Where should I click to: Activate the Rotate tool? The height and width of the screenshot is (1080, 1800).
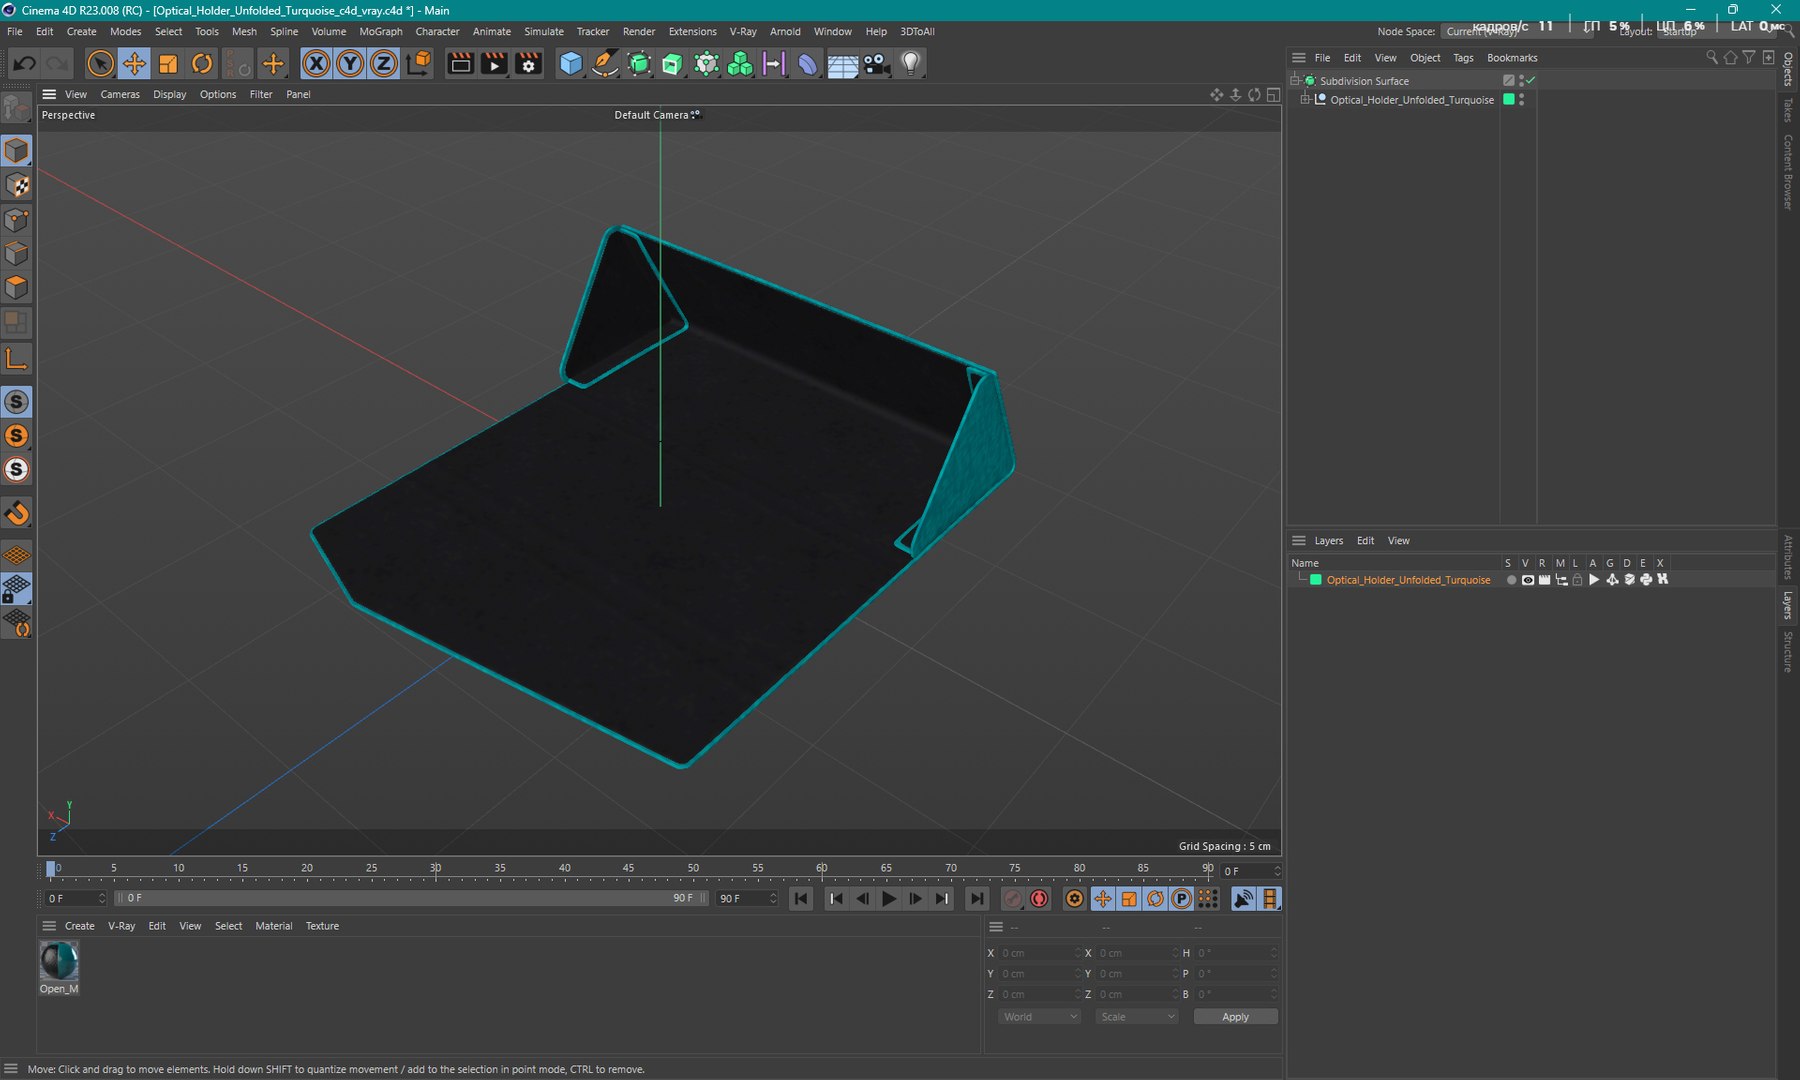(x=202, y=64)
